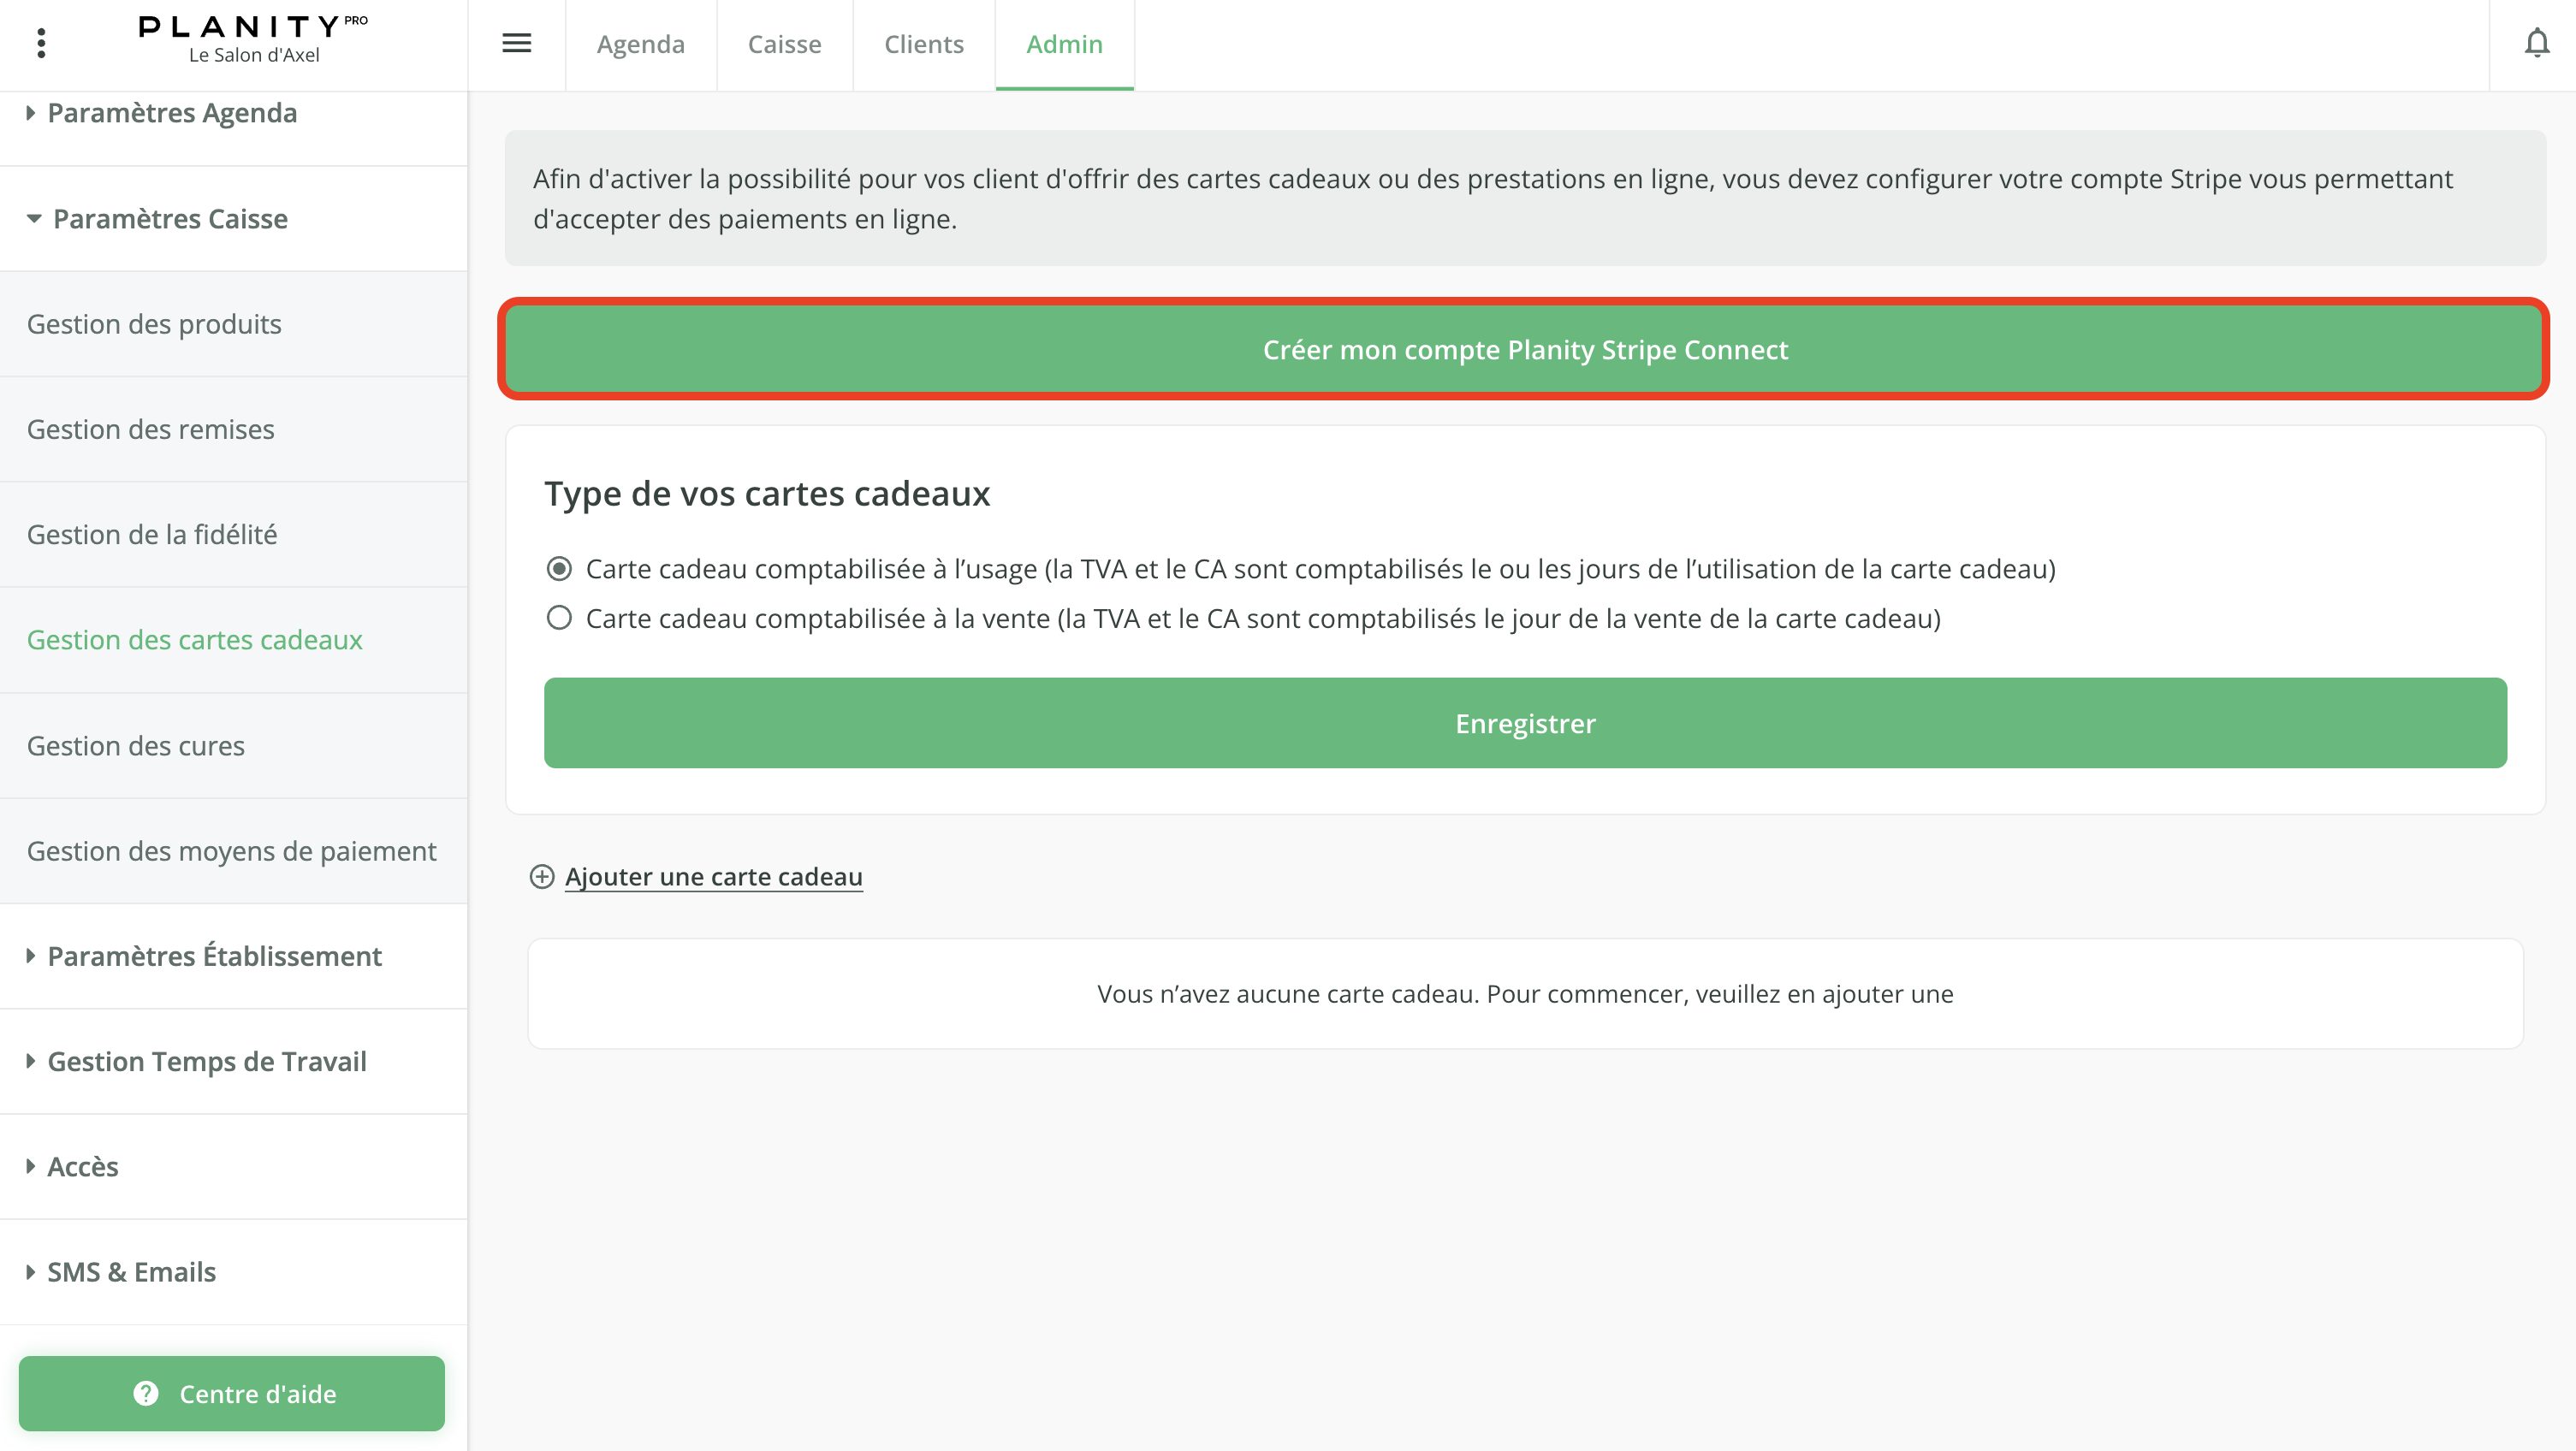This screenshot has width=2576, height=1451.
Task: Select gift card accounted at sale option
Action: click(x=559, y=618)
